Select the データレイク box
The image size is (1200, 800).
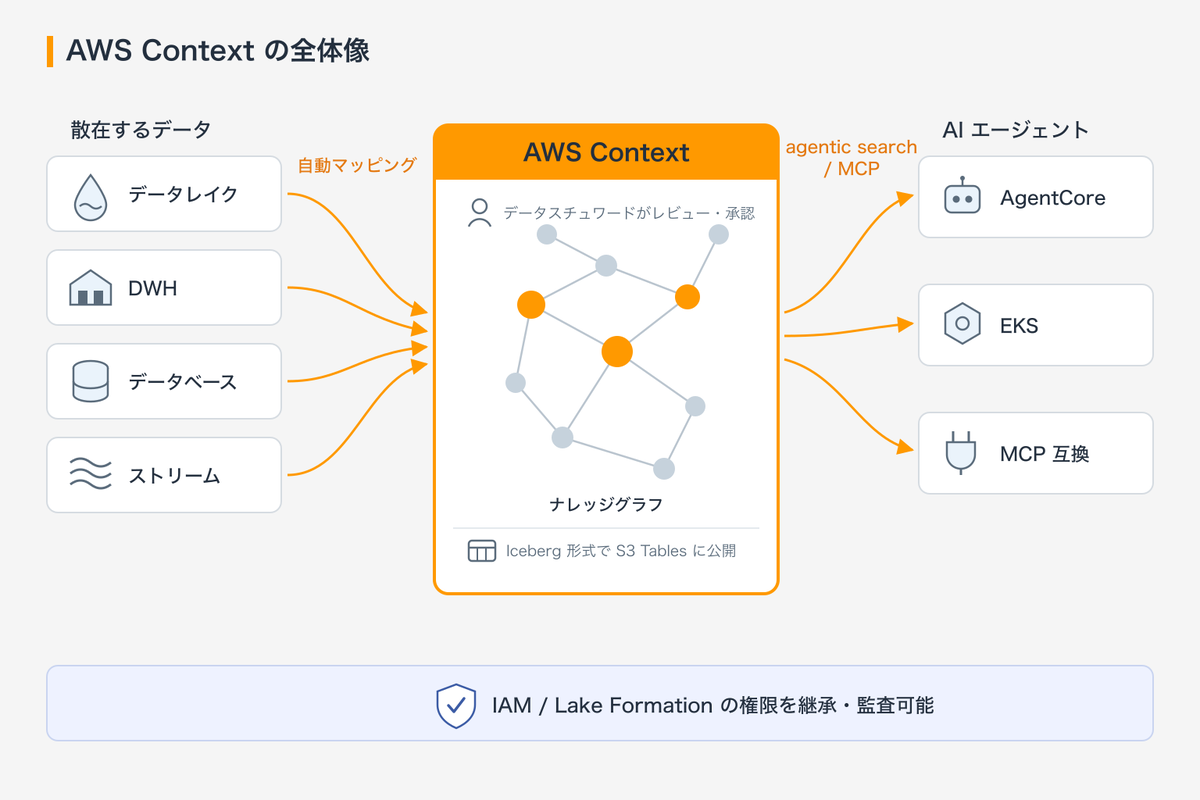164,193
